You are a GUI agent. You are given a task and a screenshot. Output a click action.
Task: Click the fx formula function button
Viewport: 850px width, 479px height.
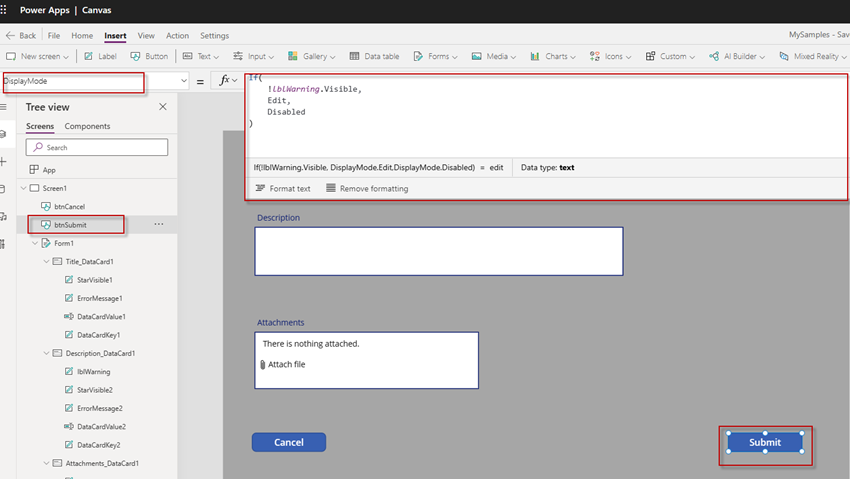point(228,81)
